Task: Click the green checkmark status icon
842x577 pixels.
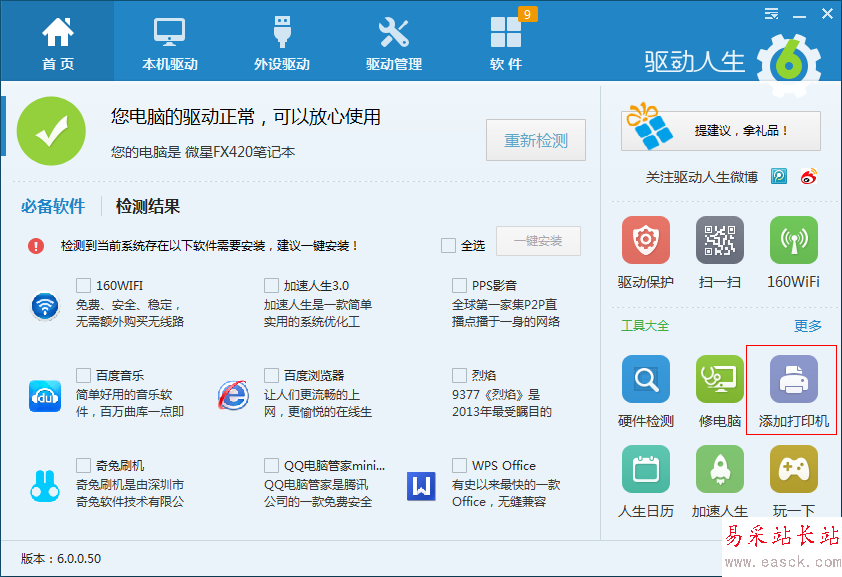Action: point(51,131)
